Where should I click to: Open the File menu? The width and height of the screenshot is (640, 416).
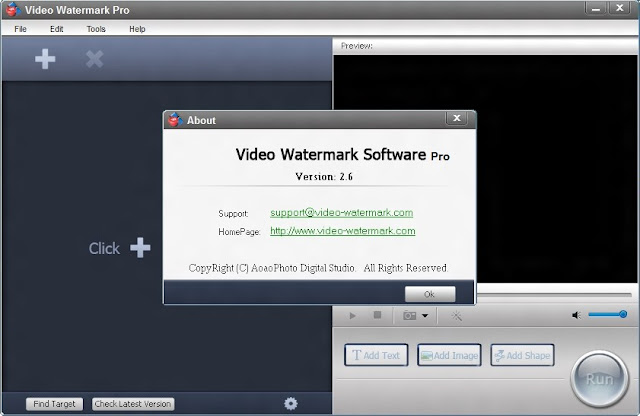tap(20, 29)
